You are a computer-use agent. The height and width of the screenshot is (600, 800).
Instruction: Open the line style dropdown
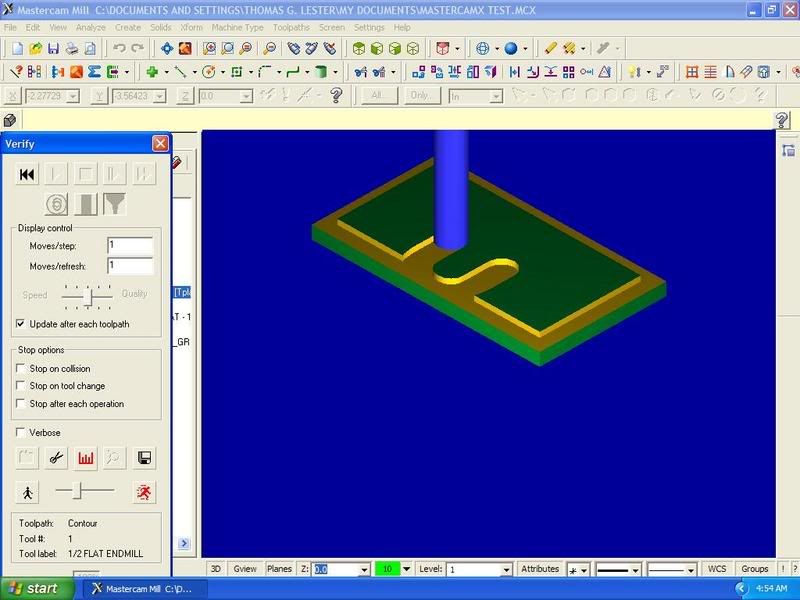click(x=635, y=570)
